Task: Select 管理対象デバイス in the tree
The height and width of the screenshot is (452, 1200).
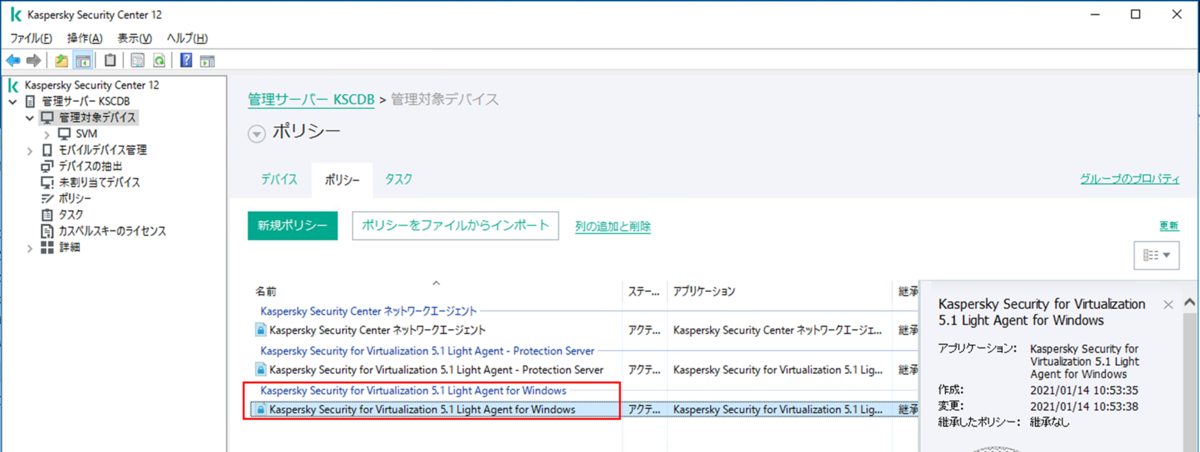Action: (97, 118)
